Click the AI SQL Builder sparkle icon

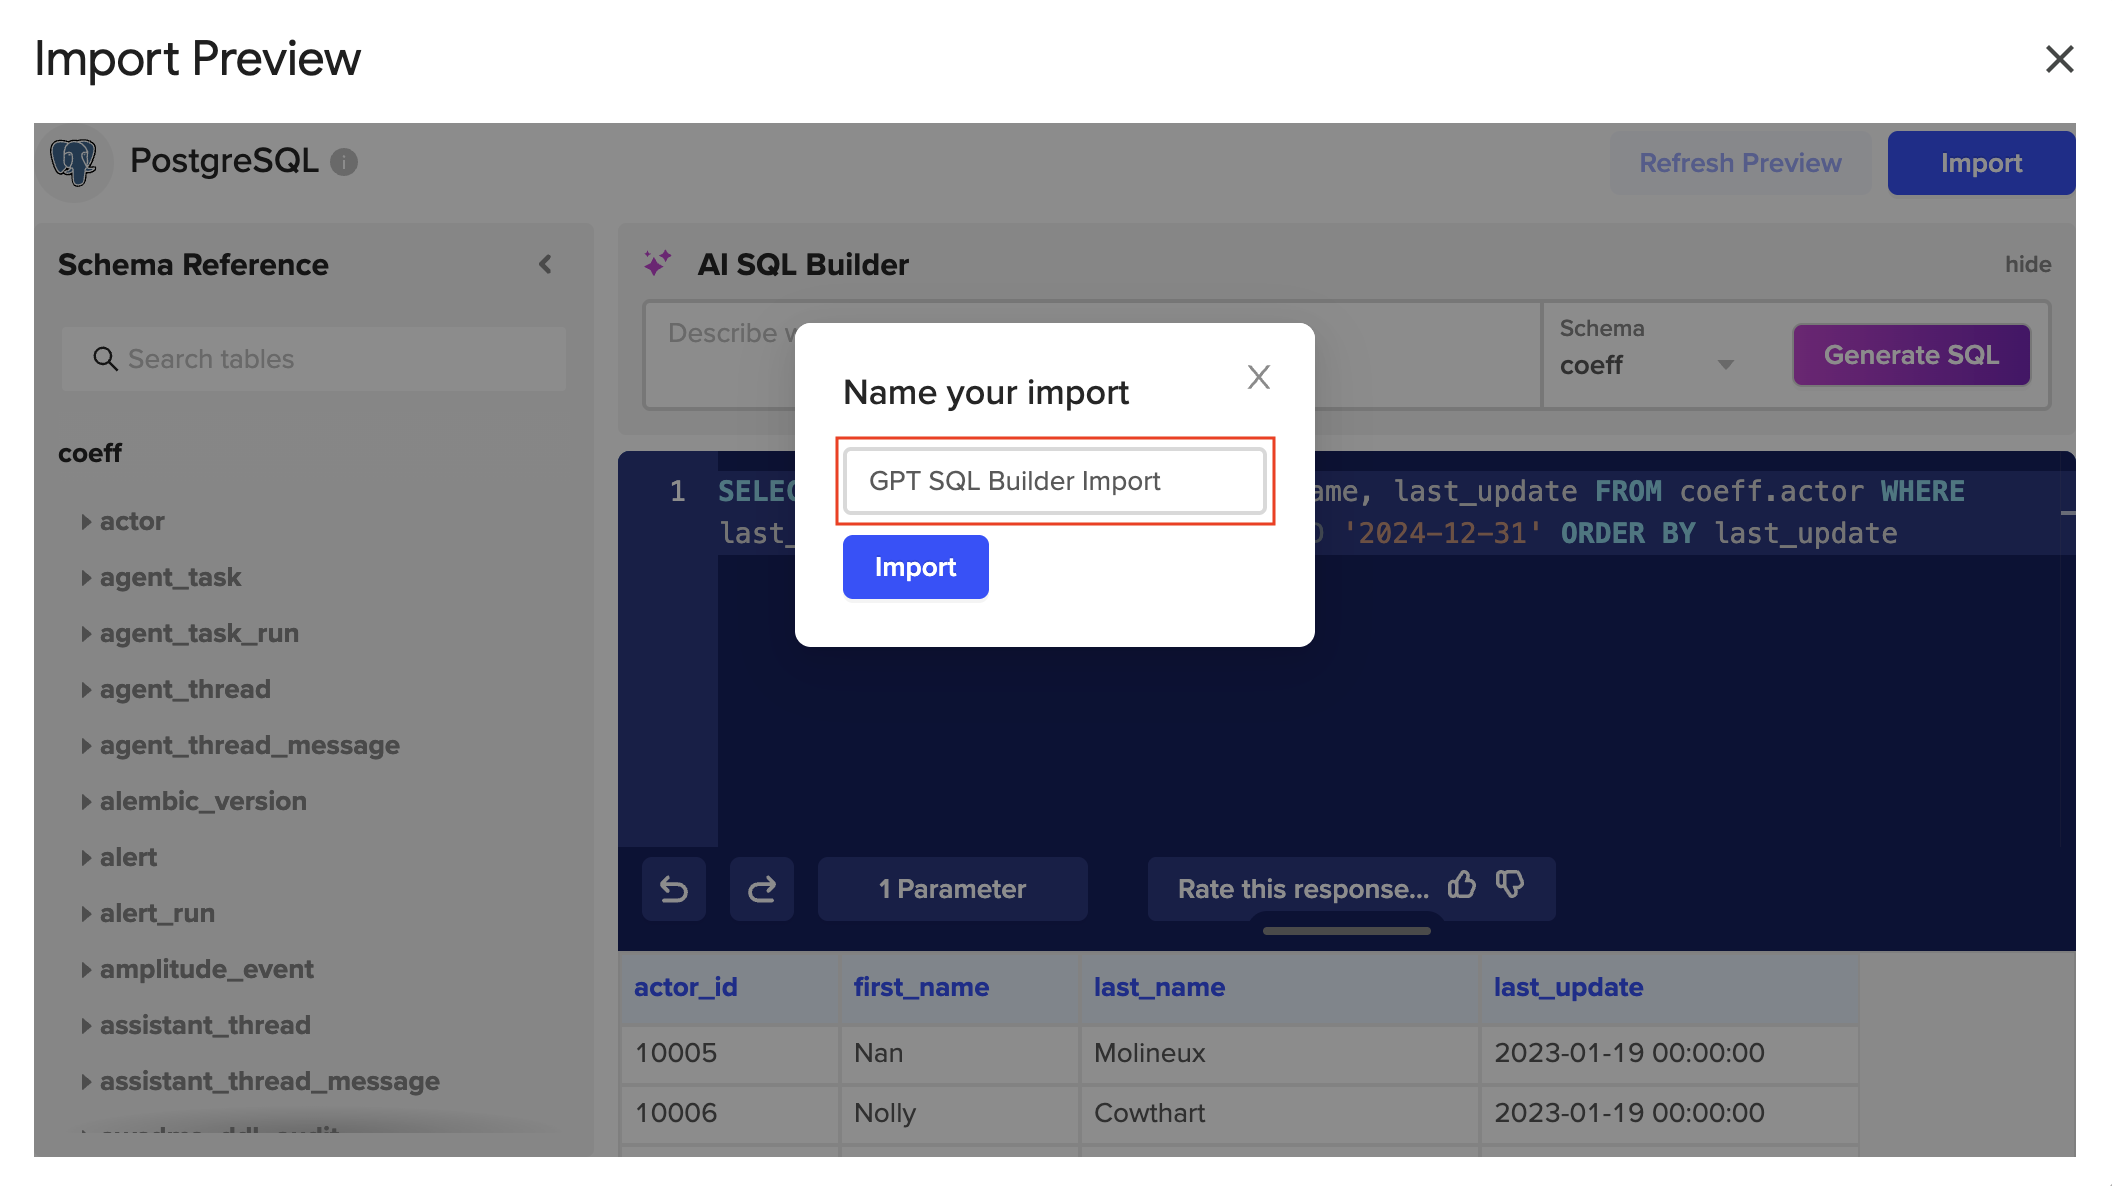(657, 263)
